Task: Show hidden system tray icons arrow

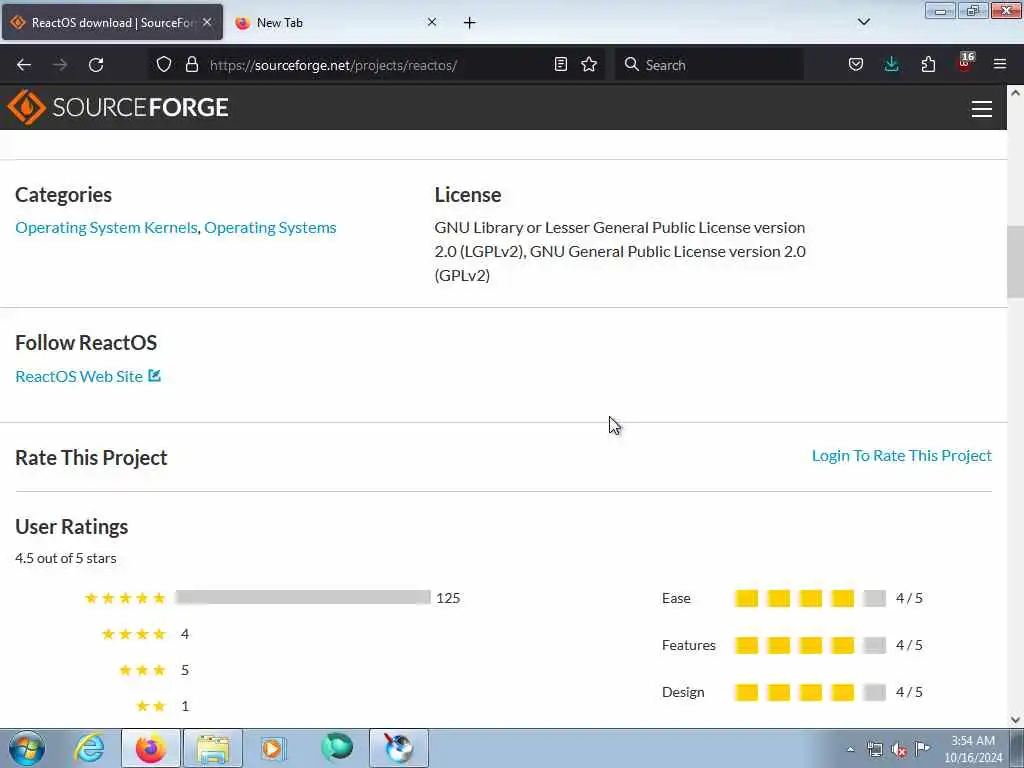Action: coord(850,749)
